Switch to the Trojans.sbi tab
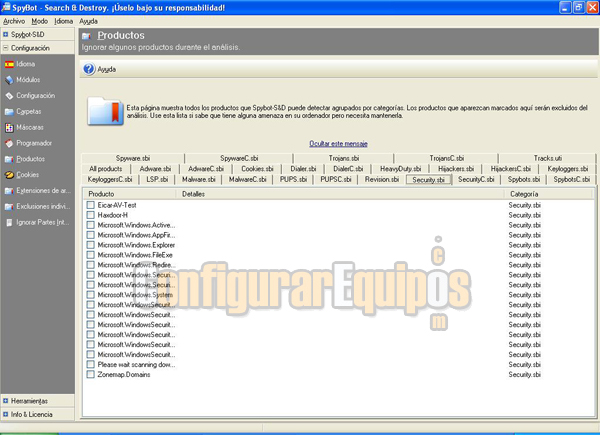 [x=344, y=158]
